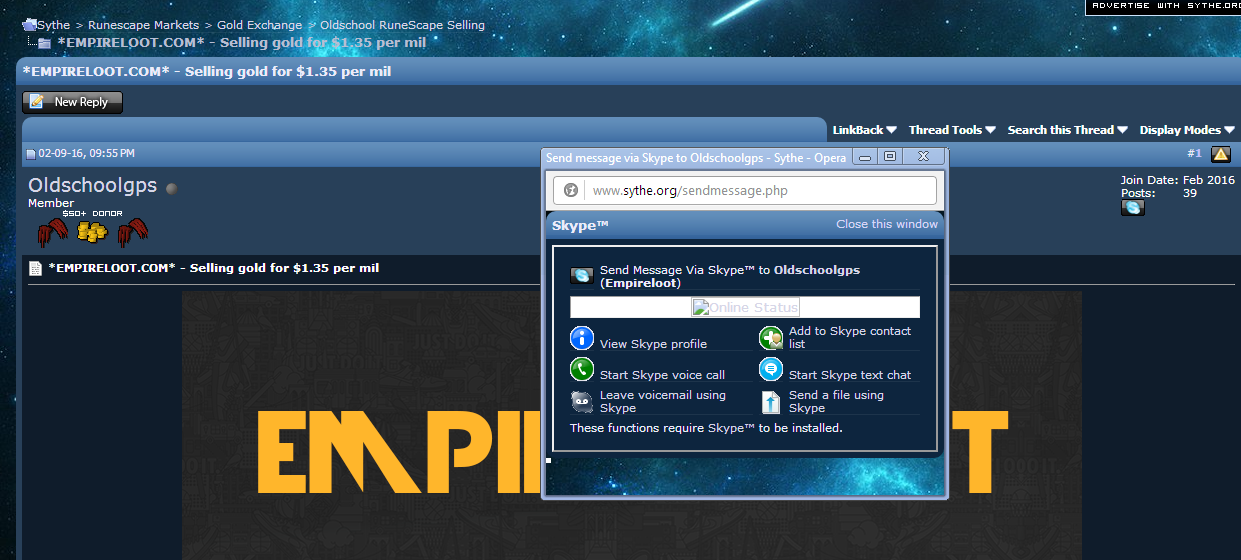1241x560 pixels.
Task: Click the Send a file using Skype link
Action: point(836,401)
